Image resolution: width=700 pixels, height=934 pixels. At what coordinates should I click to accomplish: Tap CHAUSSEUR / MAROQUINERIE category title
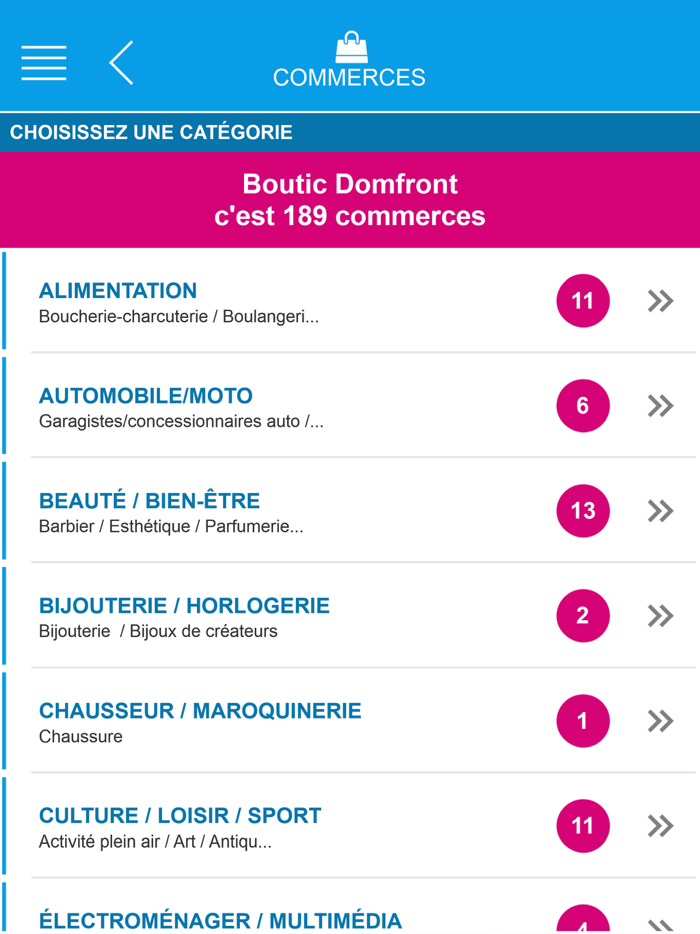click(x=199, y=711)
